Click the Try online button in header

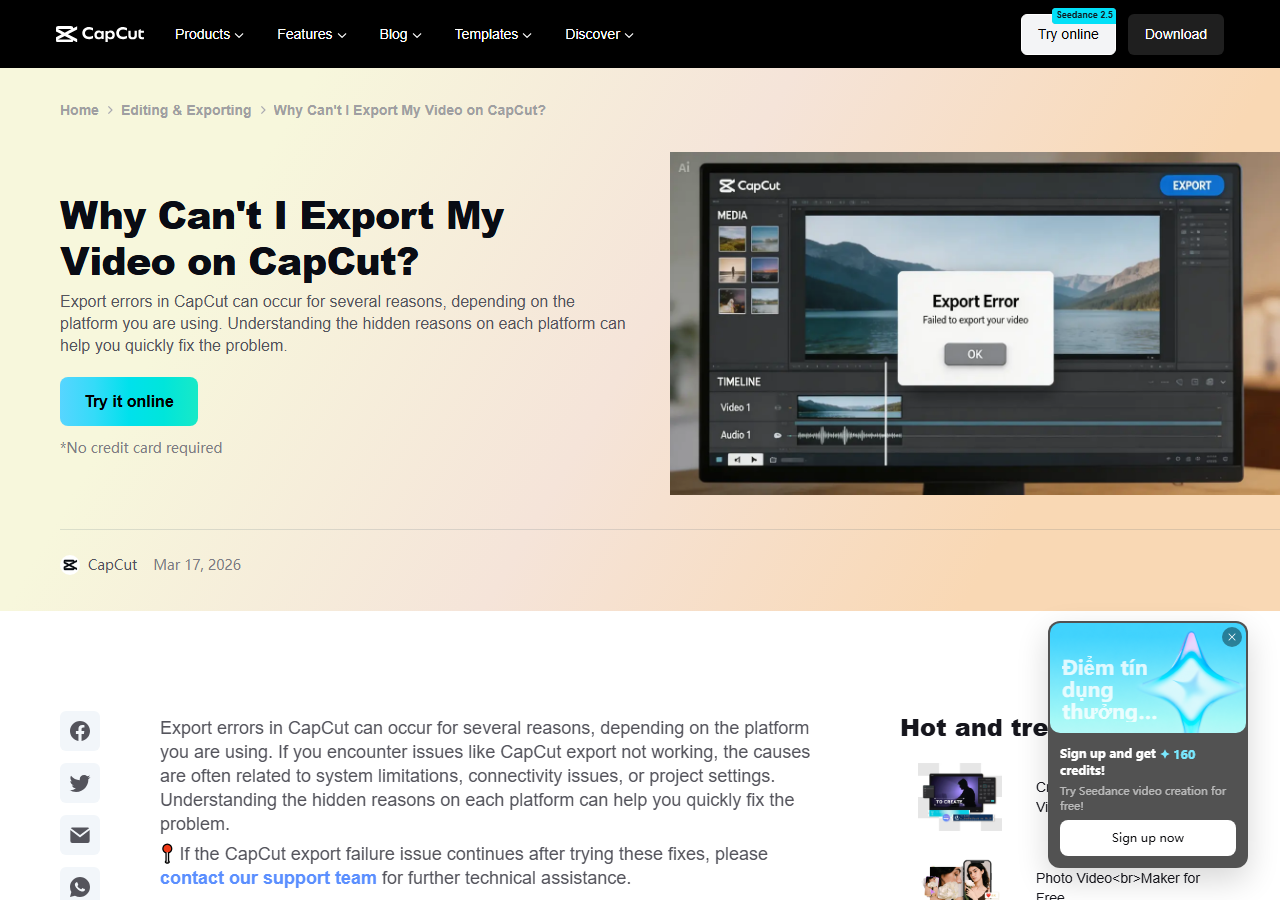pos(1068,34)
